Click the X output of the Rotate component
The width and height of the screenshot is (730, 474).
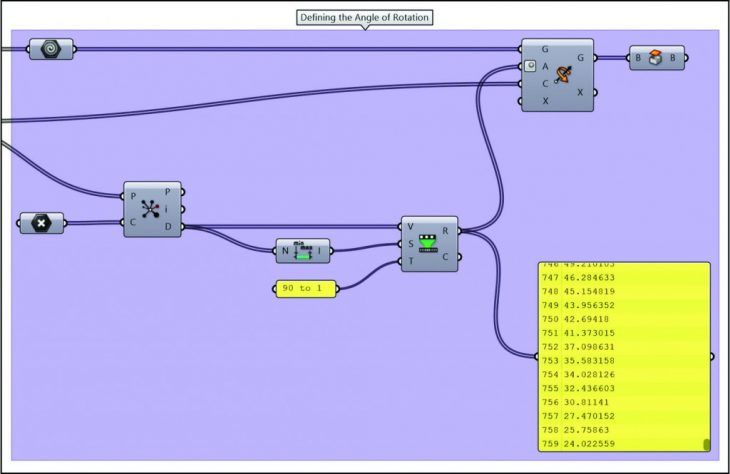(x=580, y=92)
